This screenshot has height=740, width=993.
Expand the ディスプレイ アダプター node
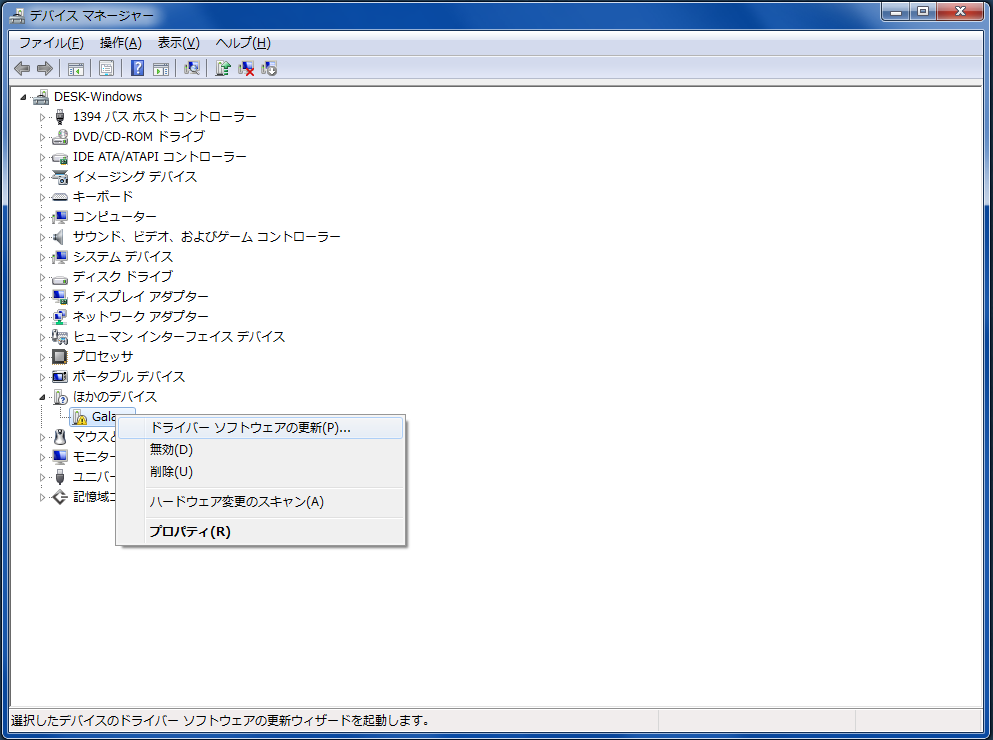click(x=42, y=297)
